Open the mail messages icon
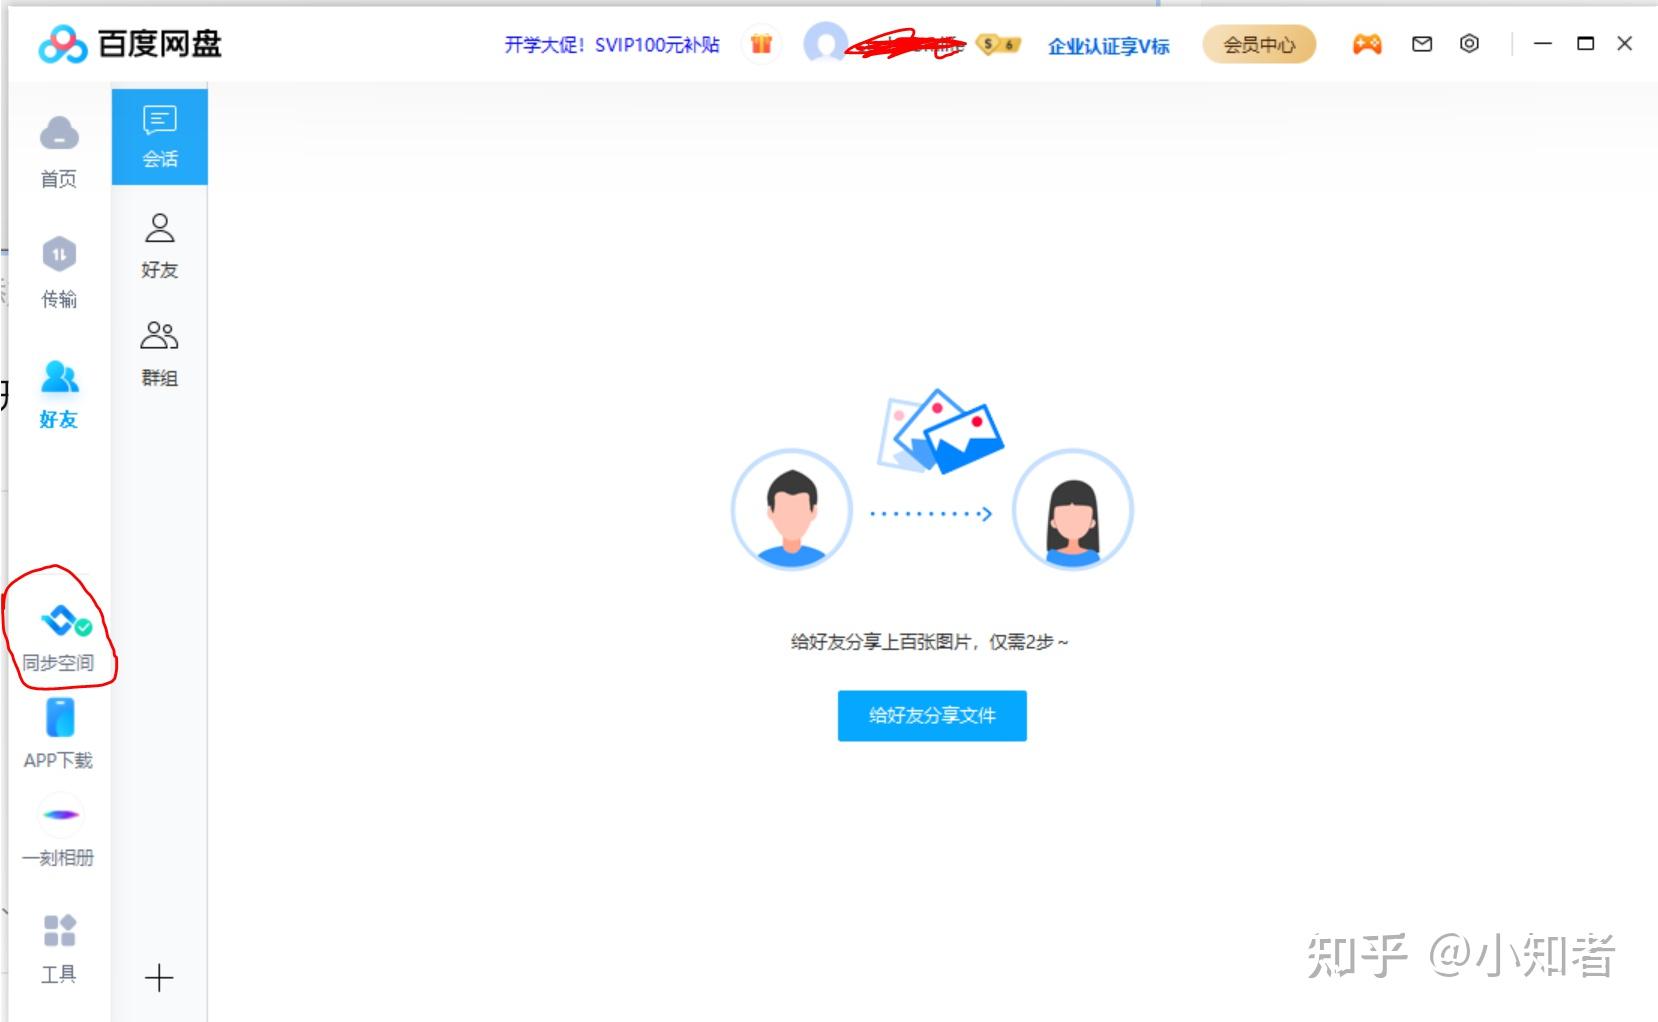Viewport: 1658px width, 1022px height. pyautogui.click(x=1422, y=44)
